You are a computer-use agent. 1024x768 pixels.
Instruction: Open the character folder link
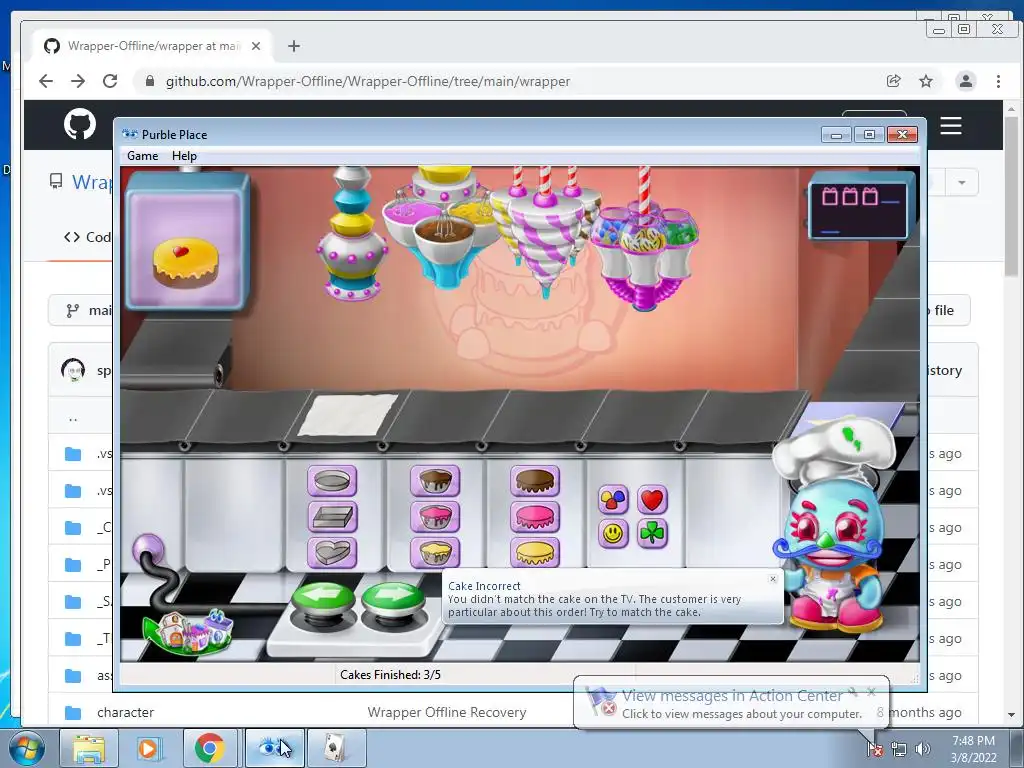125,712
